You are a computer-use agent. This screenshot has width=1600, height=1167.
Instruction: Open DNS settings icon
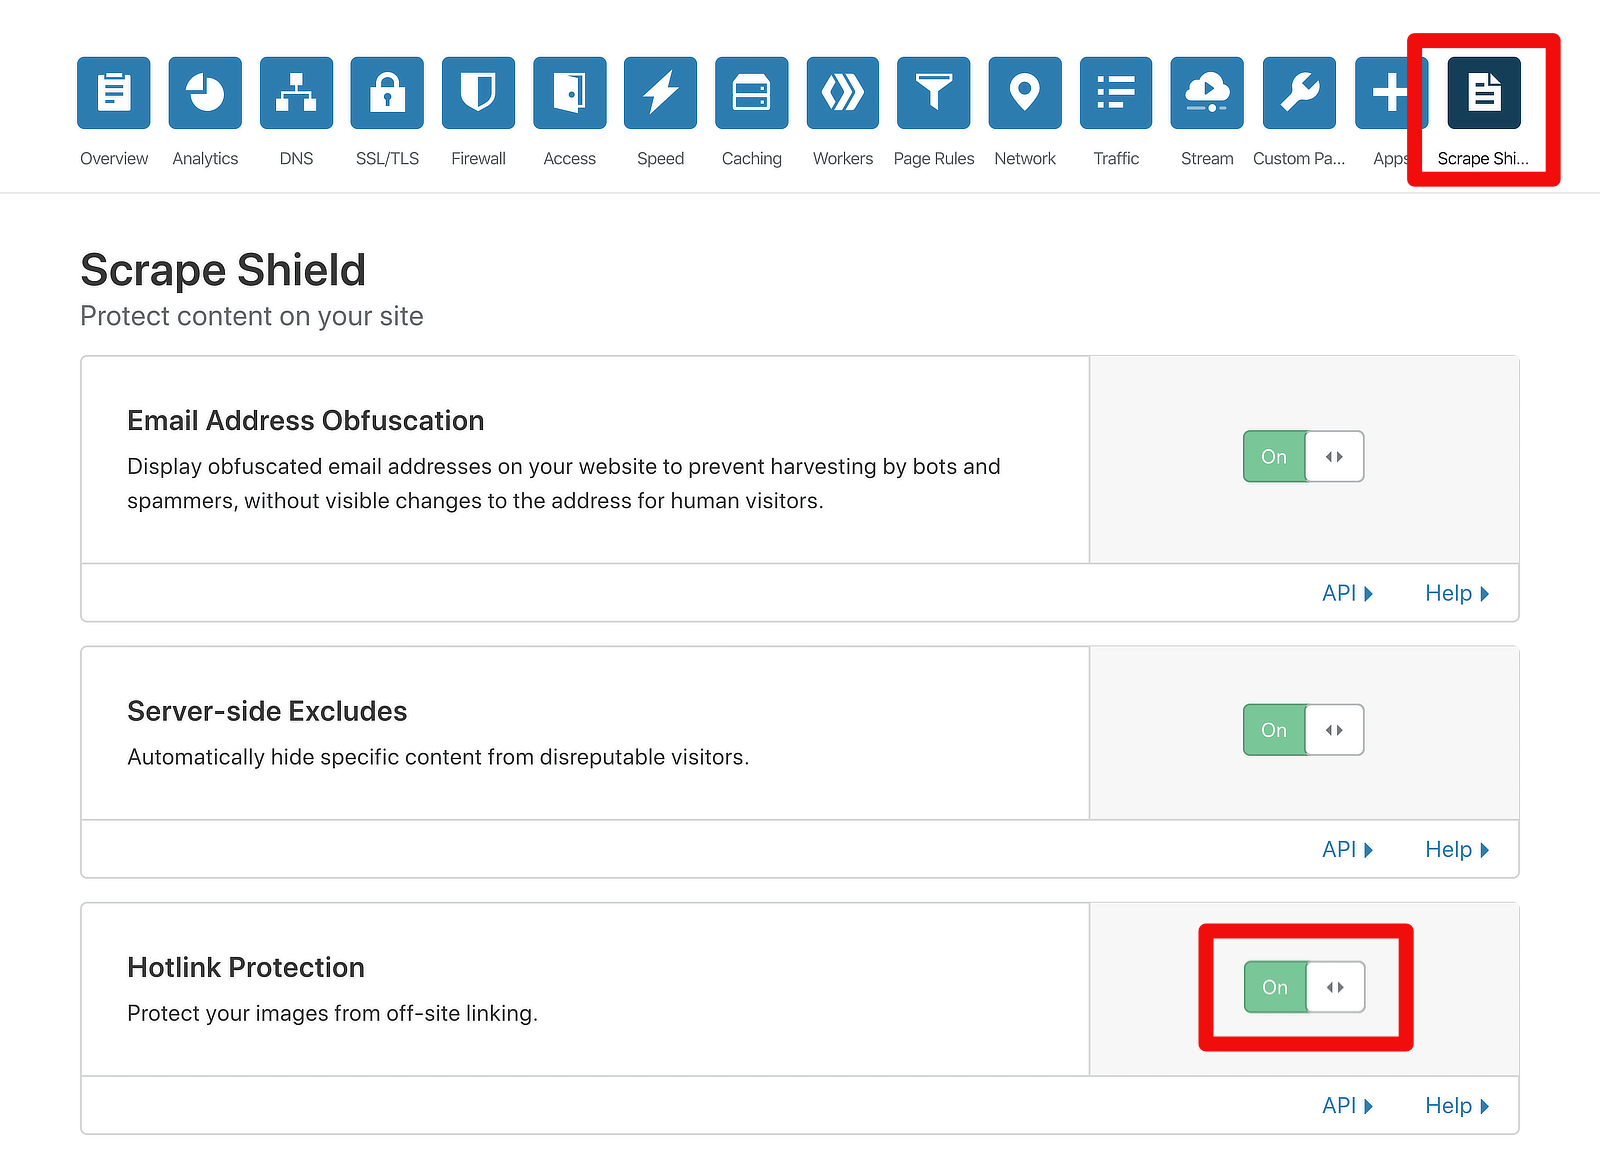pyautogui.click(x=295, y=93)
